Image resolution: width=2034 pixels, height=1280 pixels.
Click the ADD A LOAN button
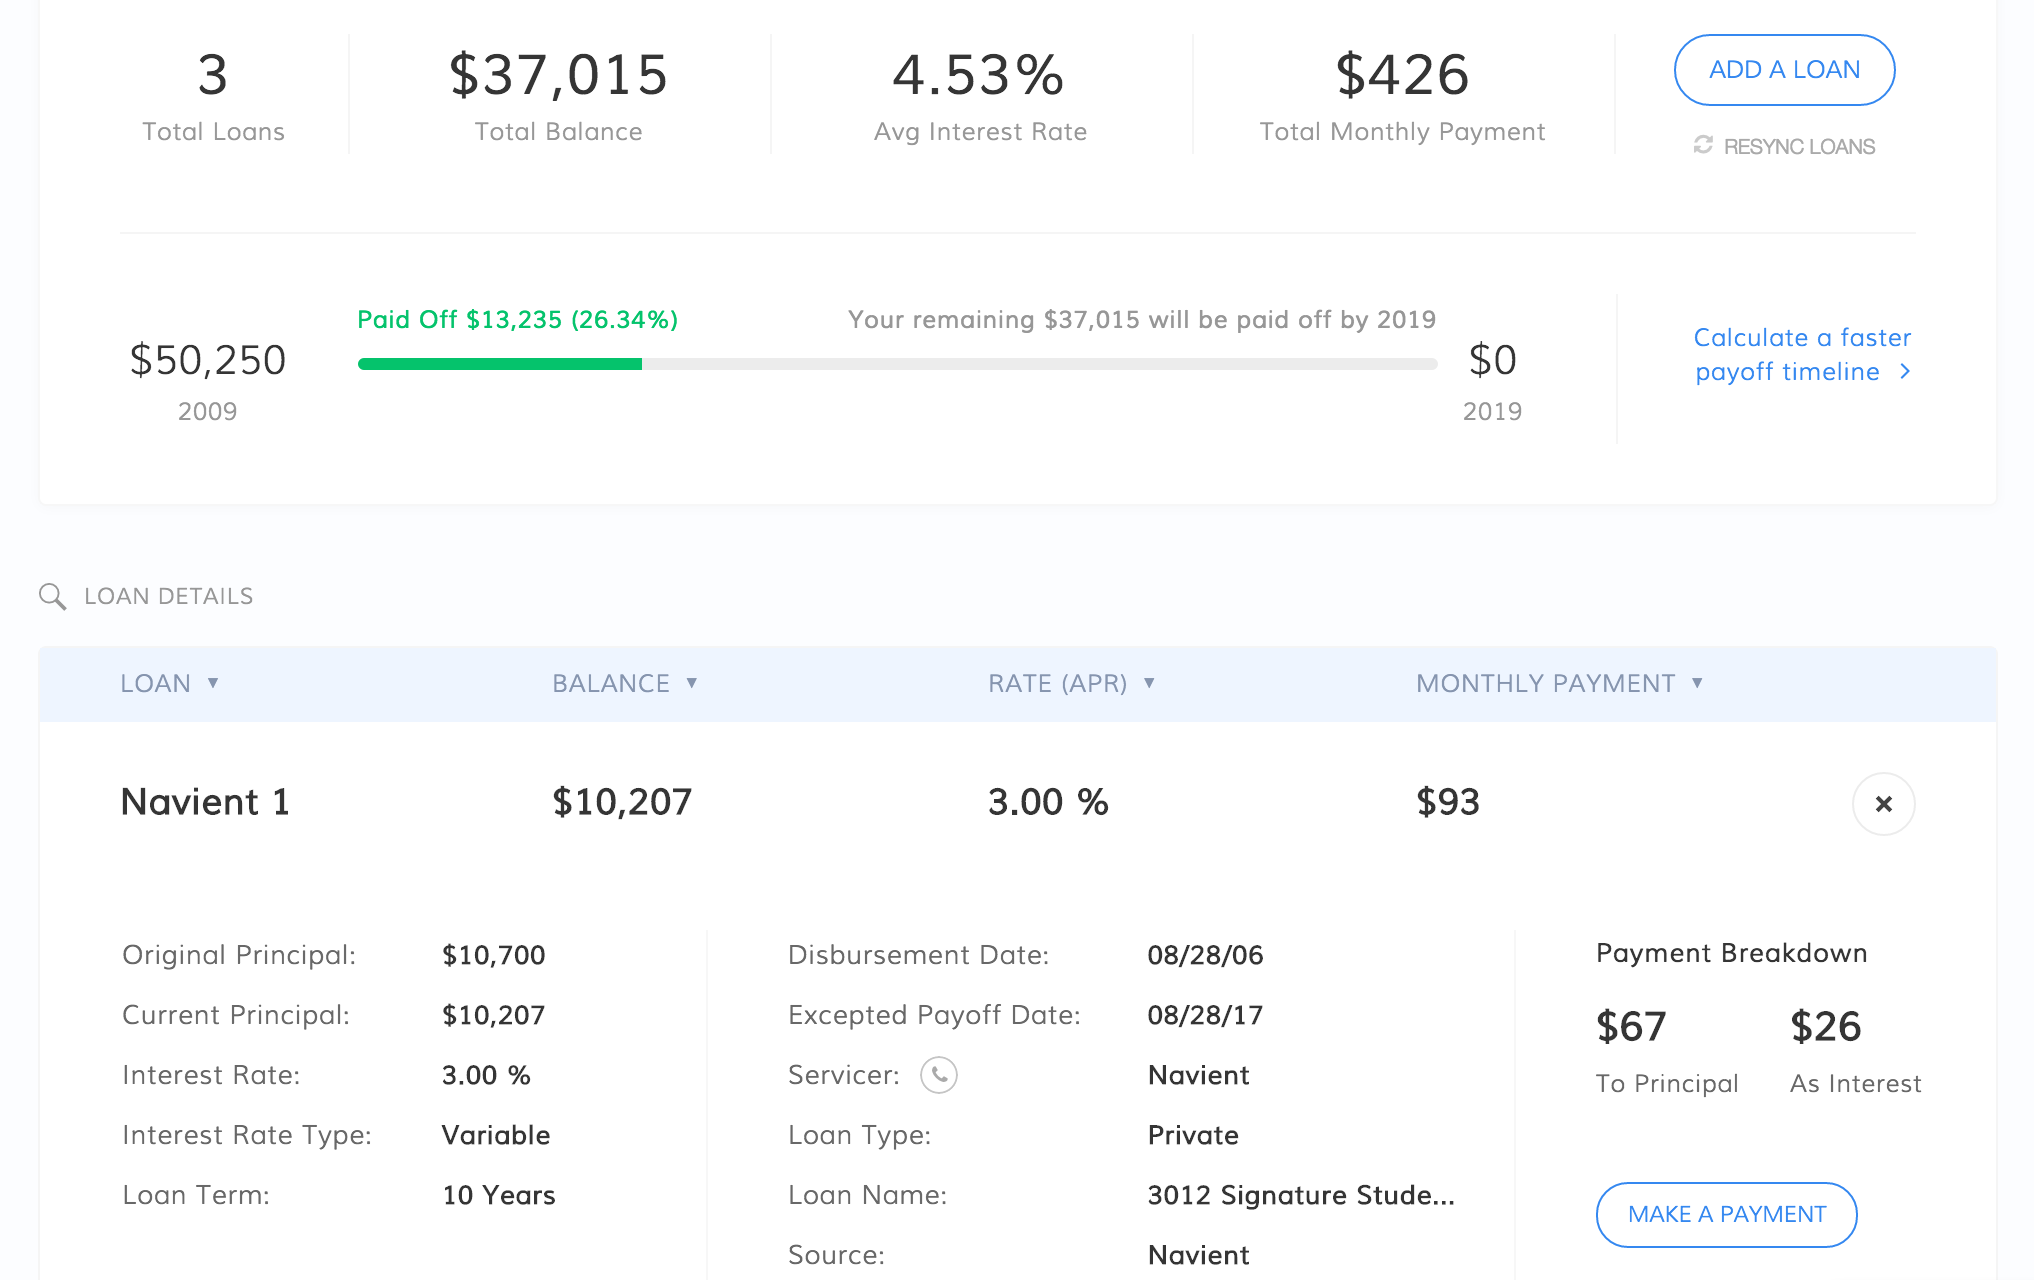pos(1783,69)
